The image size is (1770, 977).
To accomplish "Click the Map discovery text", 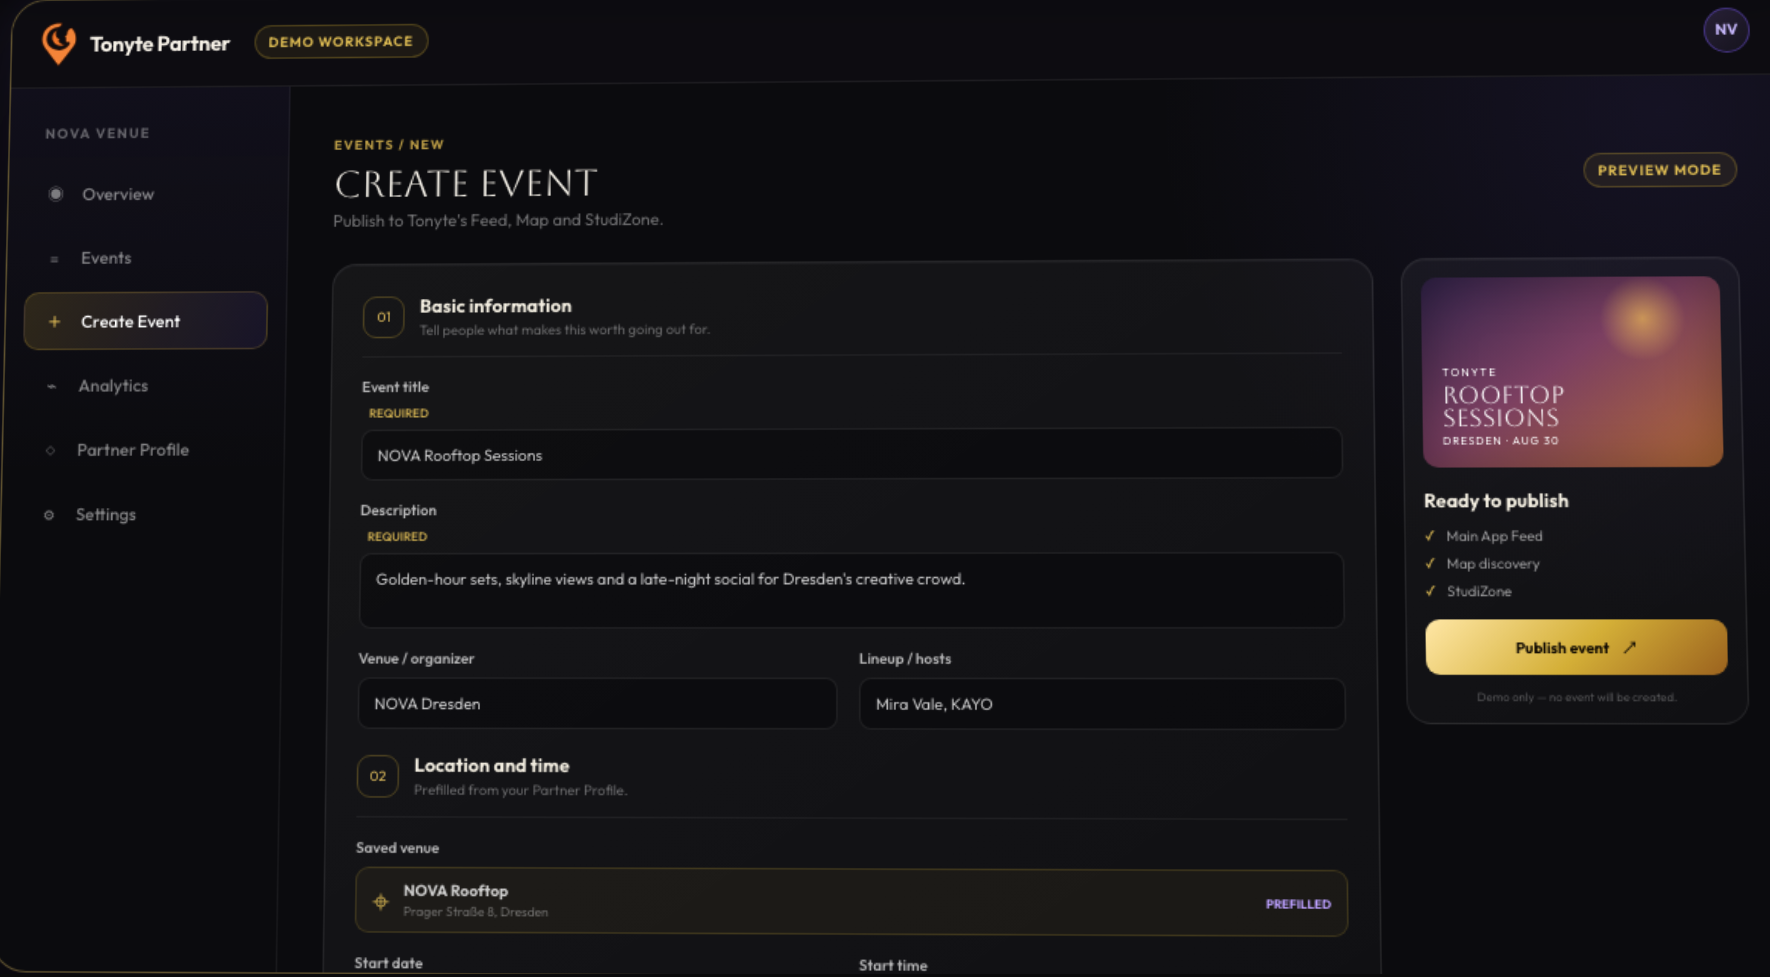I will tap(1493, 564).
